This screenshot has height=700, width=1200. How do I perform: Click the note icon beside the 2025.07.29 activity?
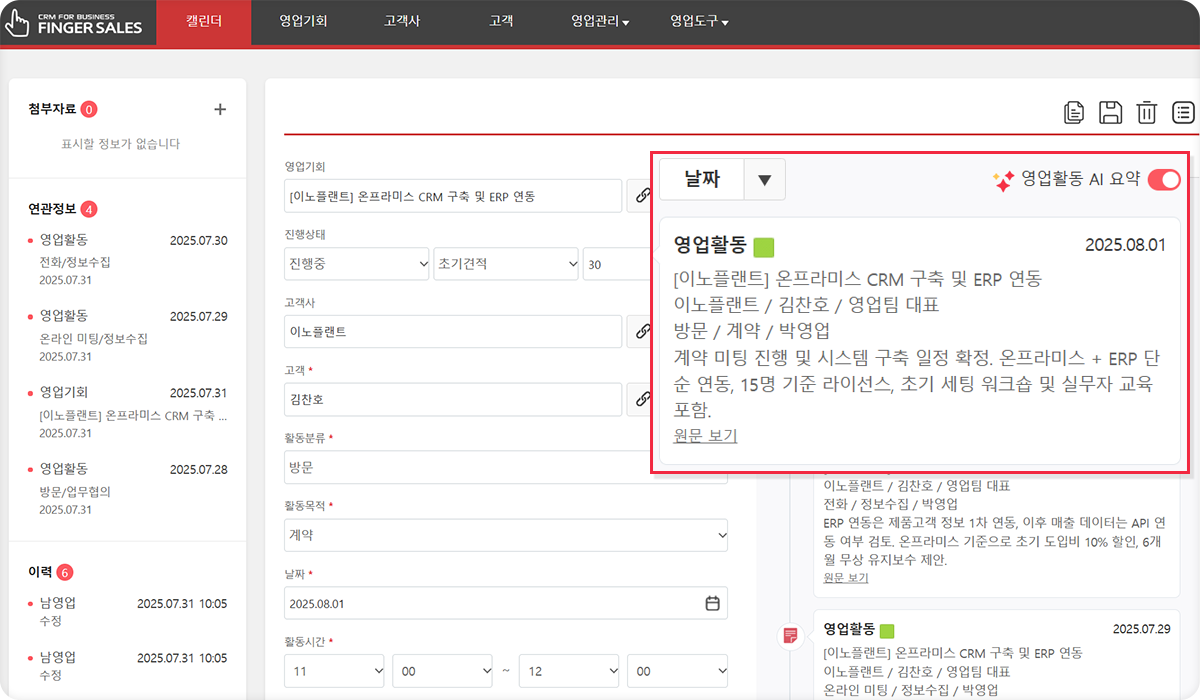(791, 635)
